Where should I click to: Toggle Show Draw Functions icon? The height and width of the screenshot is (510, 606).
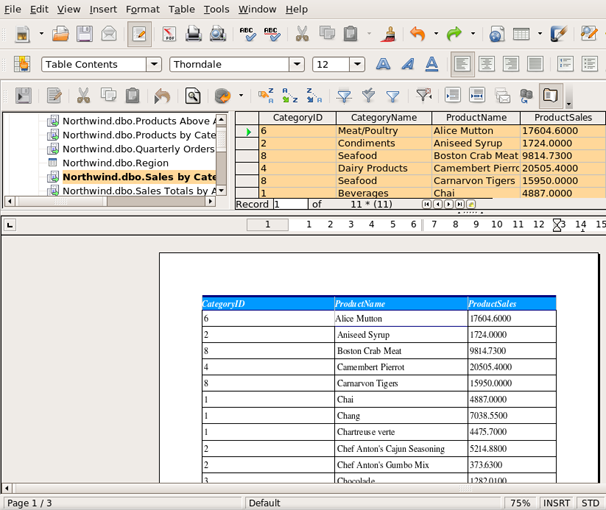[x=558, y=34]
